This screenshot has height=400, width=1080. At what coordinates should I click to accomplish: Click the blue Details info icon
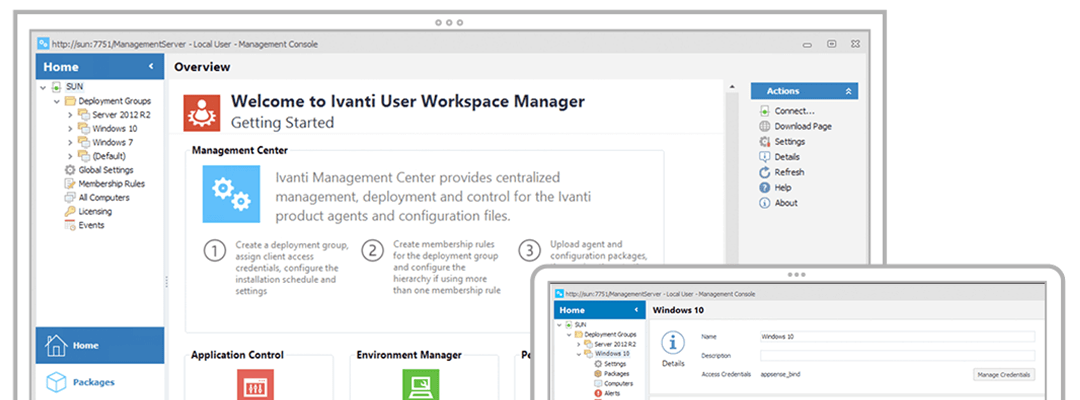click(x=673, y=343)
